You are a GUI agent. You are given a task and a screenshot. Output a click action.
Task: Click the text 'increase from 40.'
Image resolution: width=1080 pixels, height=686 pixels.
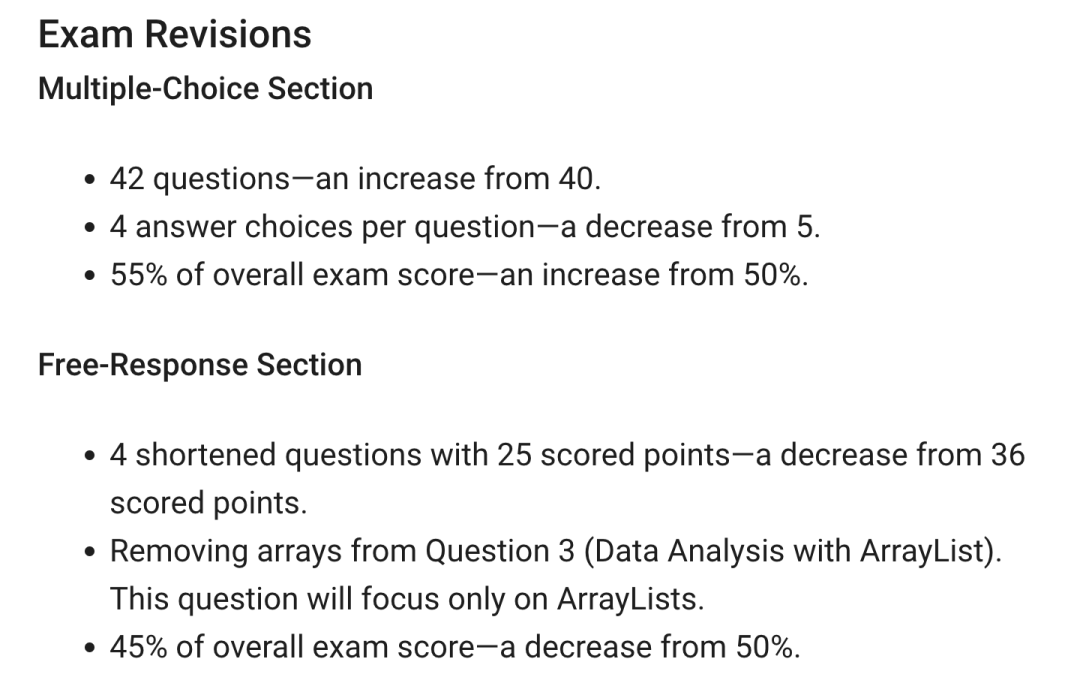(479, 179)
